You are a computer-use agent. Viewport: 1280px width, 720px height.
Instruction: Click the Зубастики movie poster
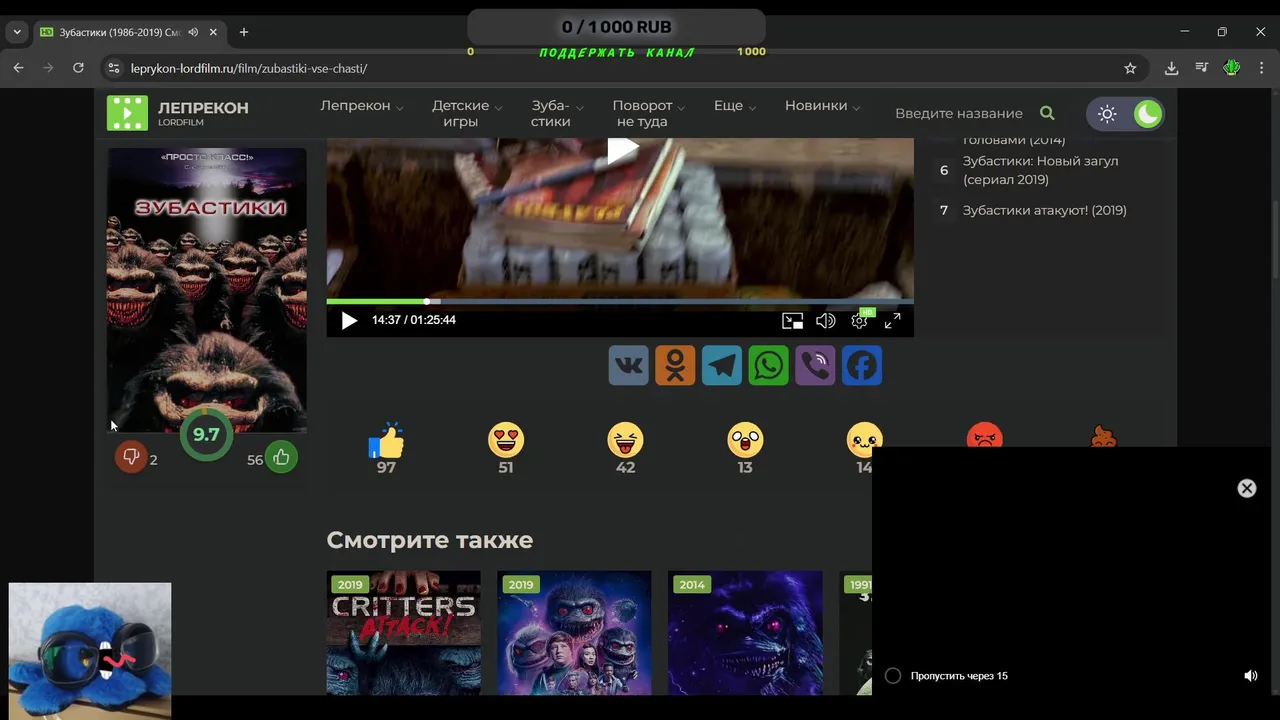point(207,290)
